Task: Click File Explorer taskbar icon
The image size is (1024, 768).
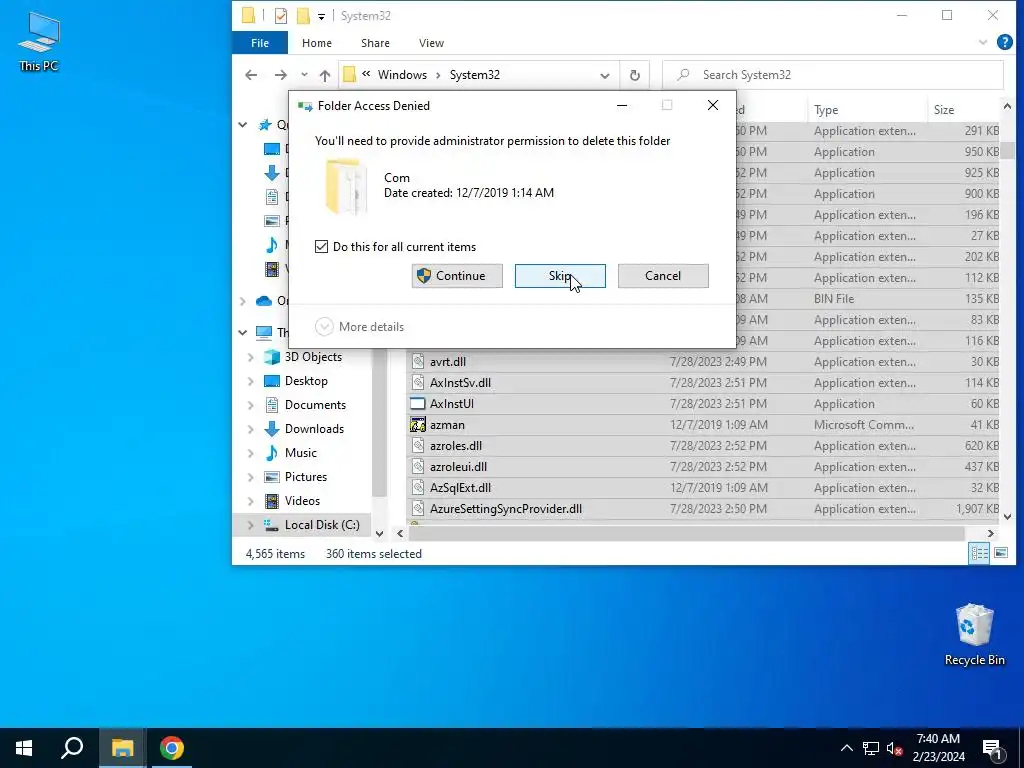Action: [x=122, y=748]
